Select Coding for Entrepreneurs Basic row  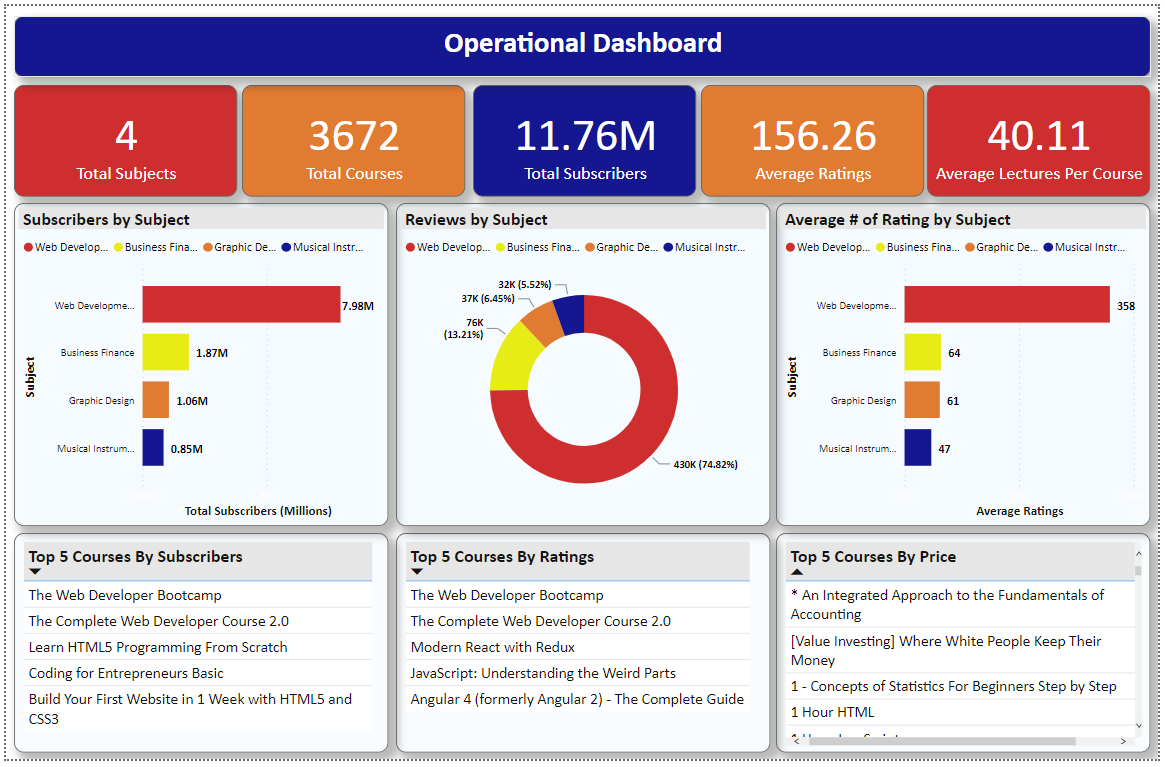198,673
